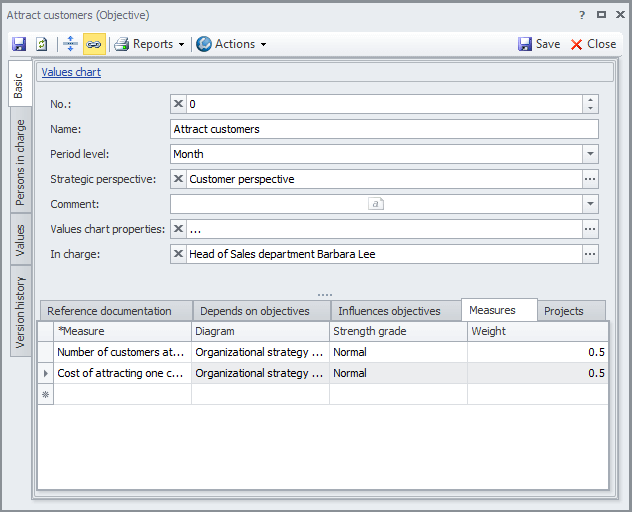Click the refresh document icon
632x512 pixels.
(42, 44)
